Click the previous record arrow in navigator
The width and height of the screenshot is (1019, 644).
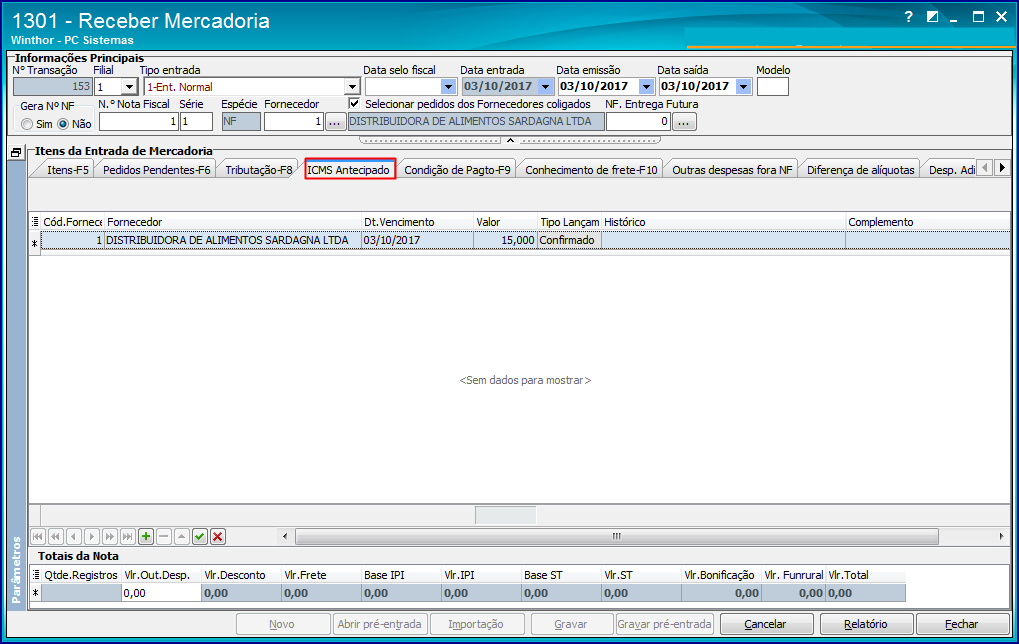[73, 537]
